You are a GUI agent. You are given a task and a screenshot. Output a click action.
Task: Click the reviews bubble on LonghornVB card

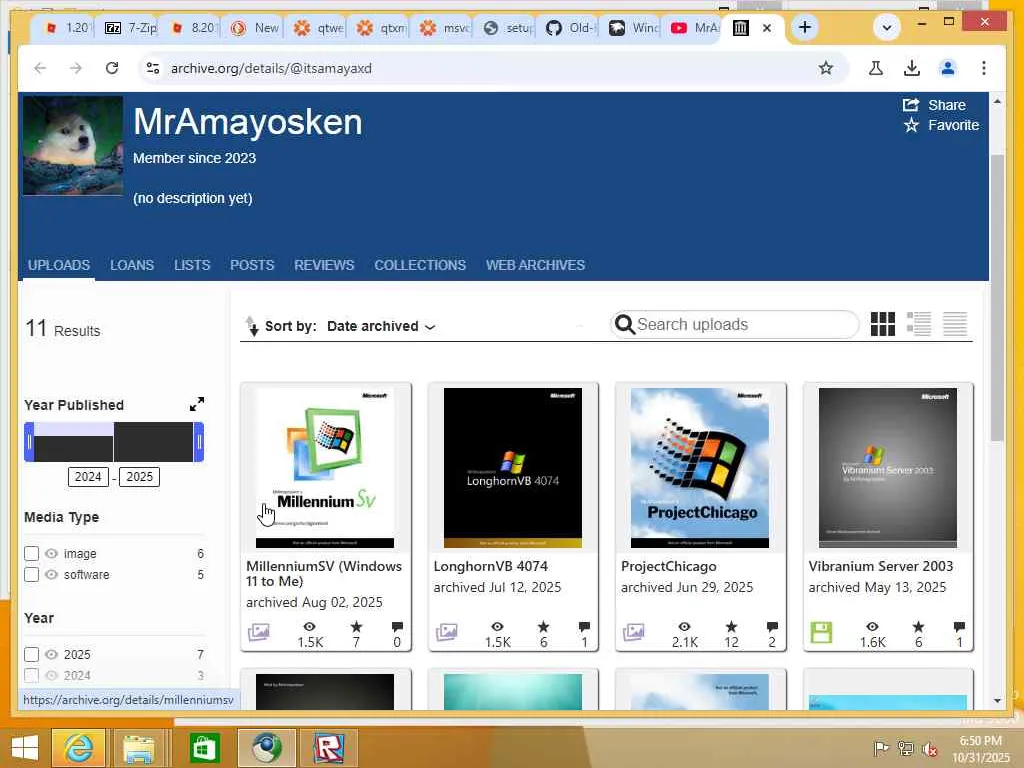tap(584, 627)
